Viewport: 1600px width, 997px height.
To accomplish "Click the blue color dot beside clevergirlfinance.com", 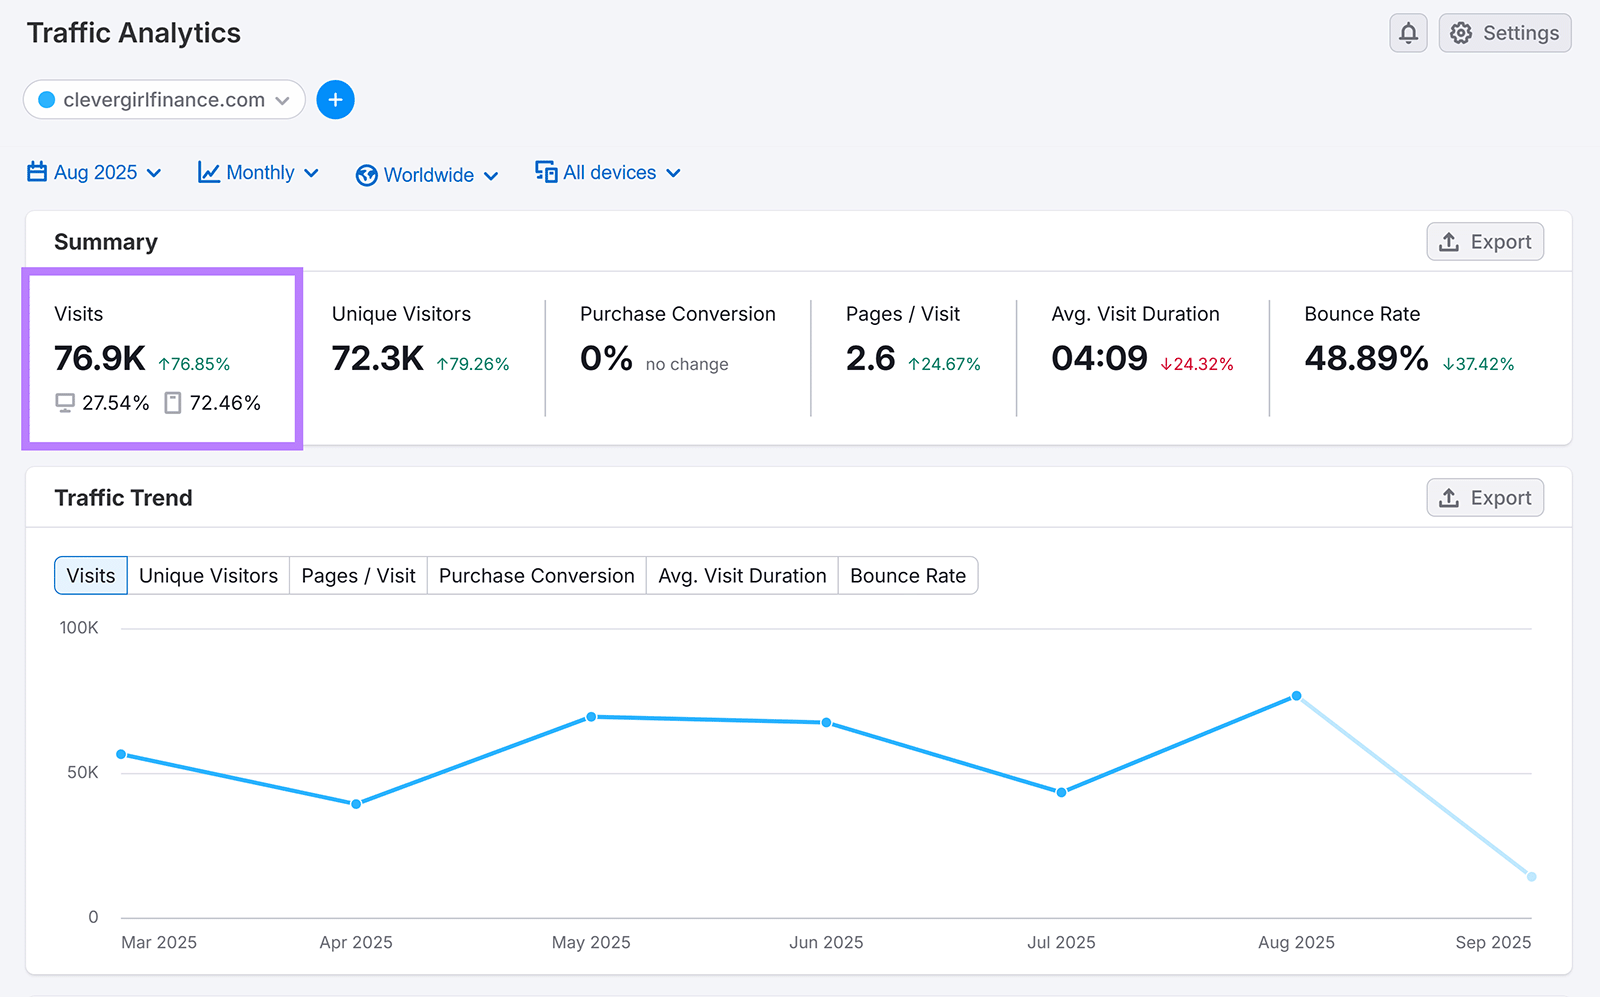I will (x=45, y=99).
